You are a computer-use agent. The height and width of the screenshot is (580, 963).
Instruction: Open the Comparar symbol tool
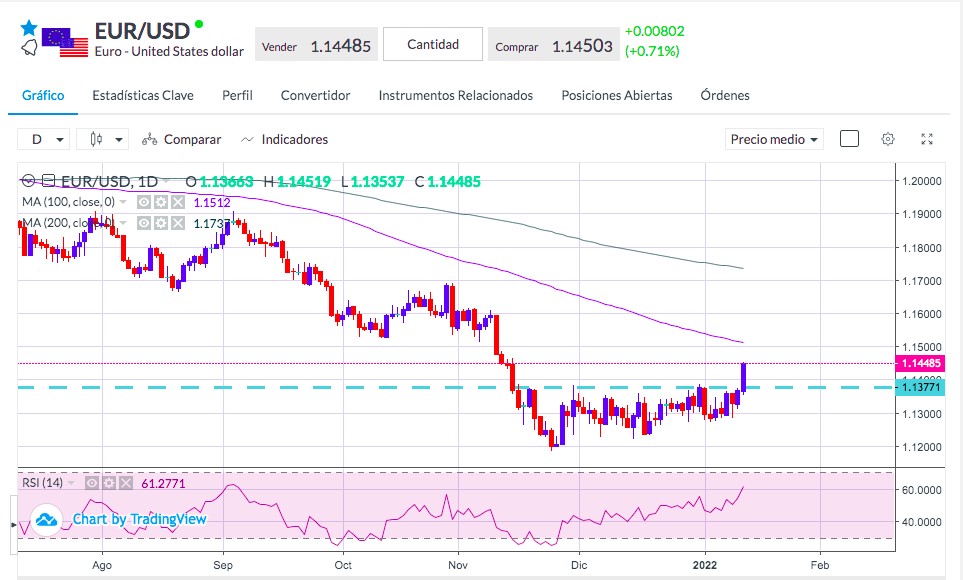tap(181, 139)
